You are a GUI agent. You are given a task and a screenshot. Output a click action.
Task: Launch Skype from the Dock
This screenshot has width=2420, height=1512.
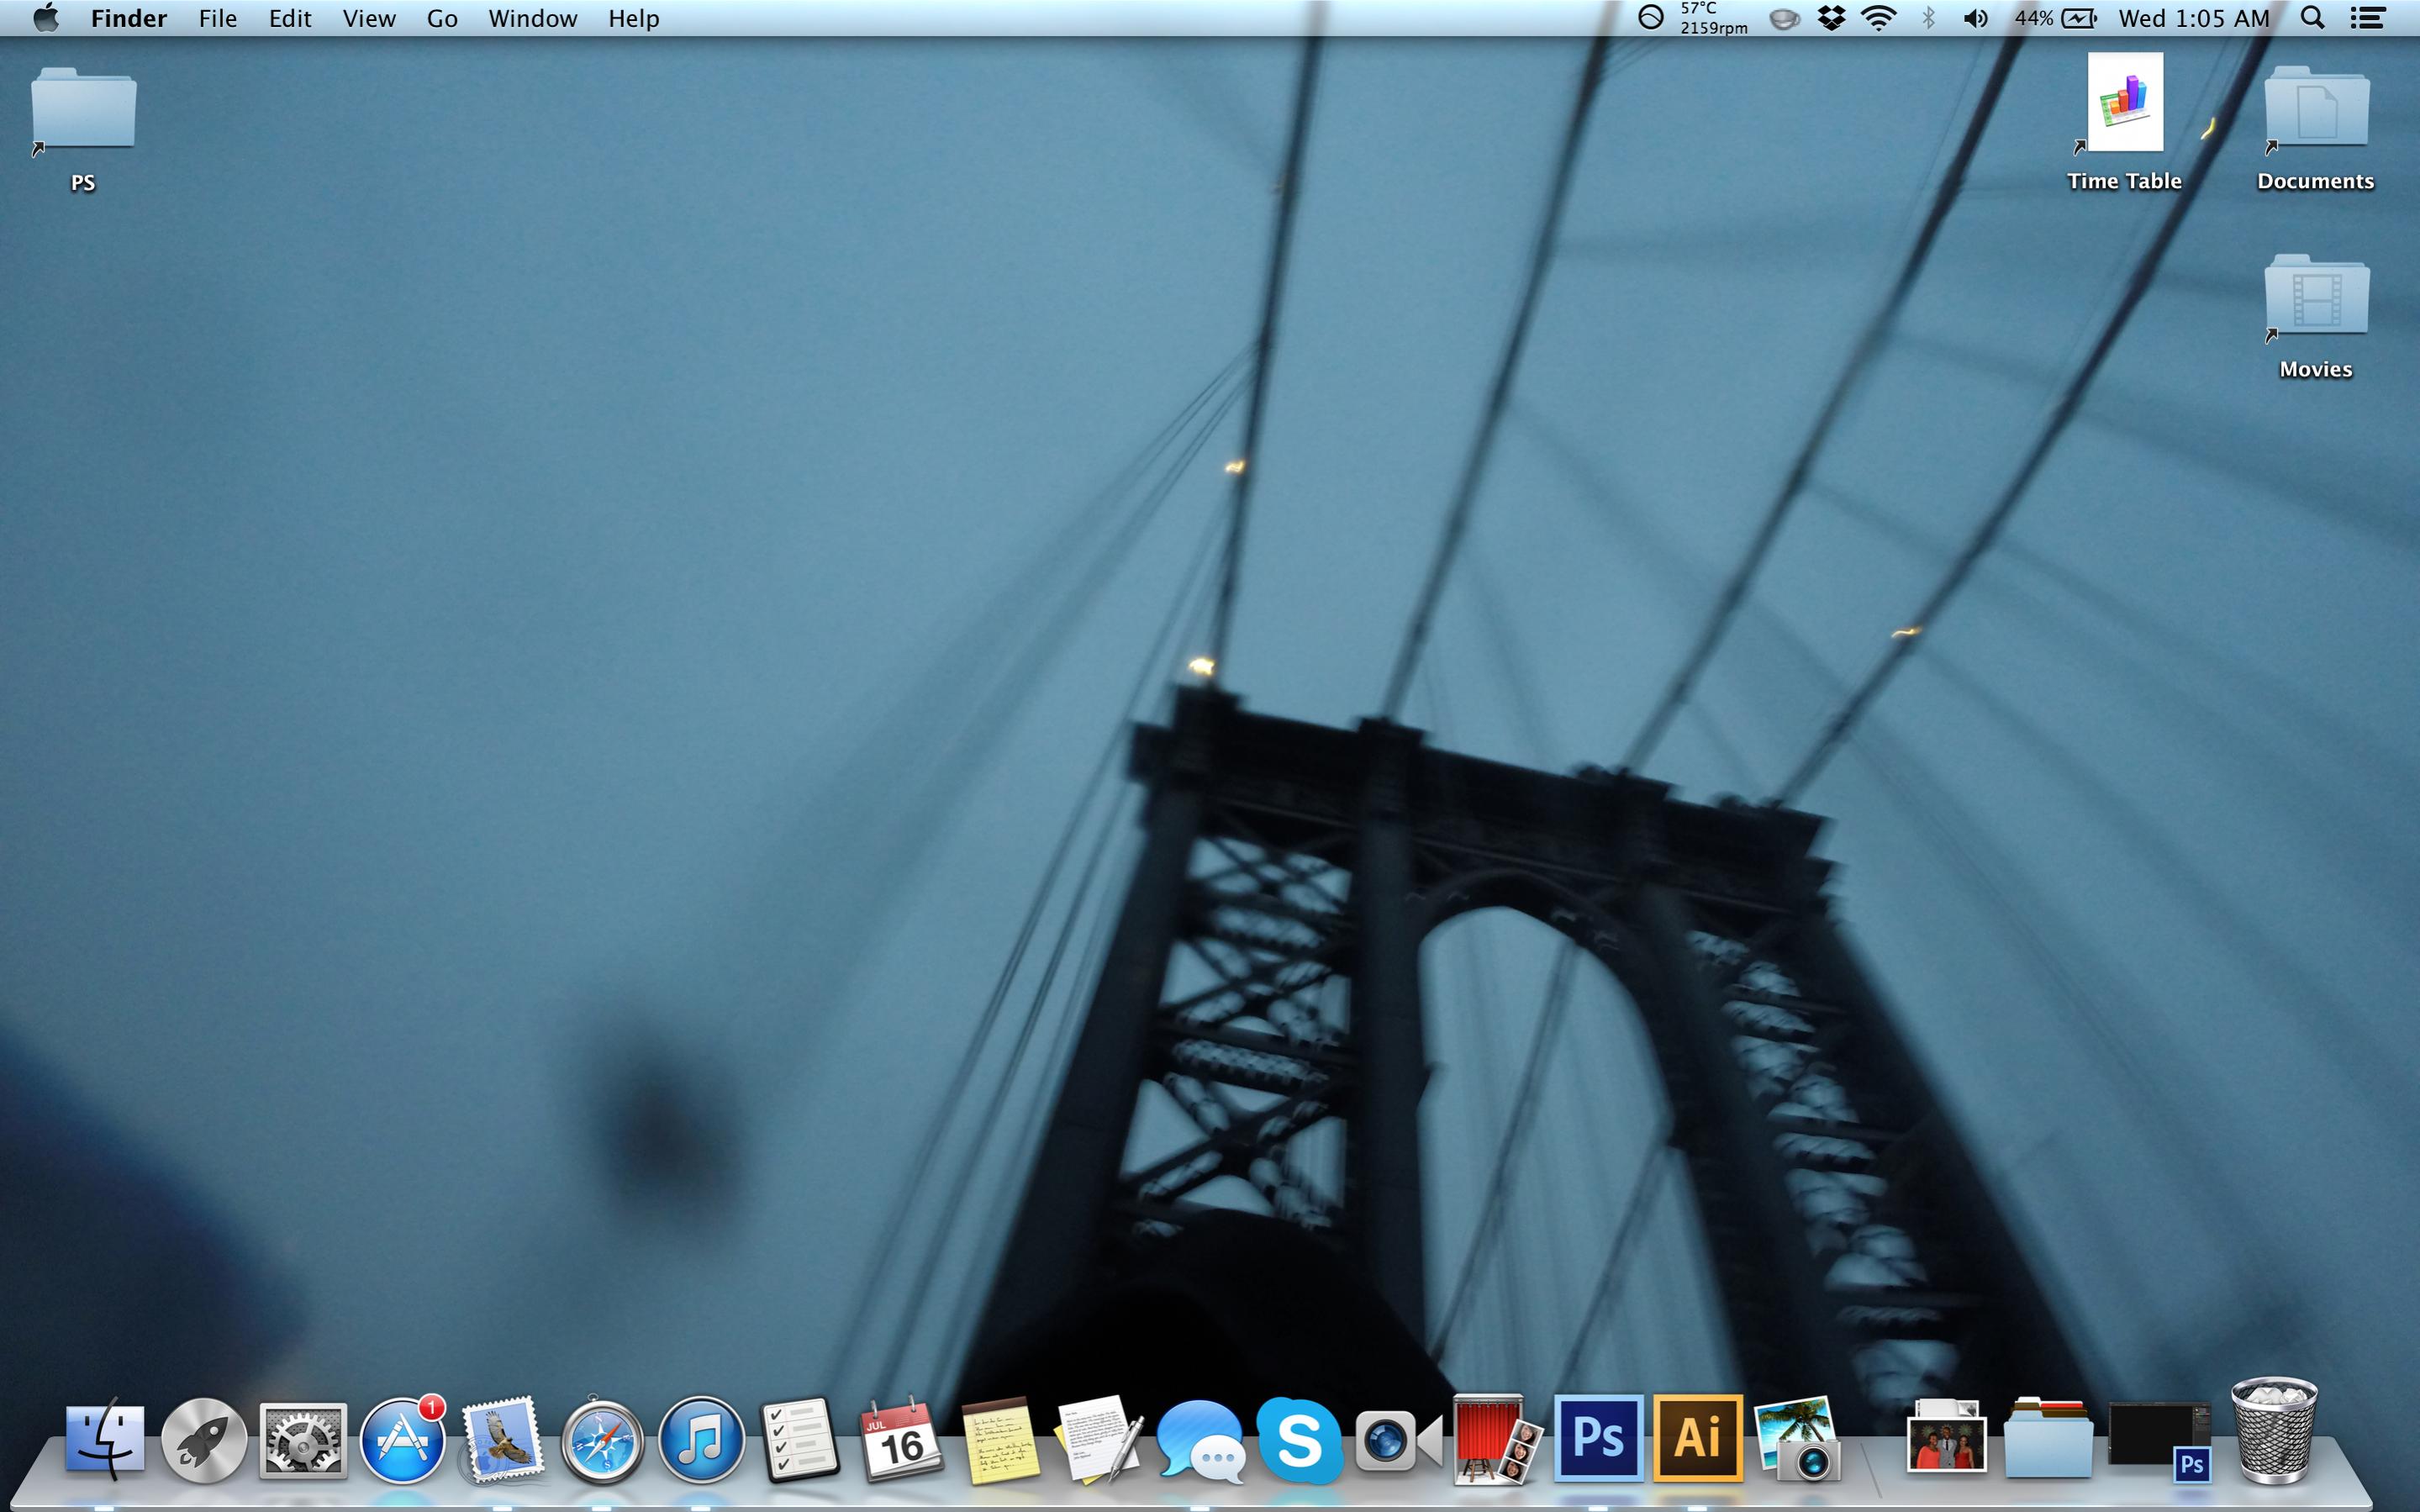(1299, 1440)
